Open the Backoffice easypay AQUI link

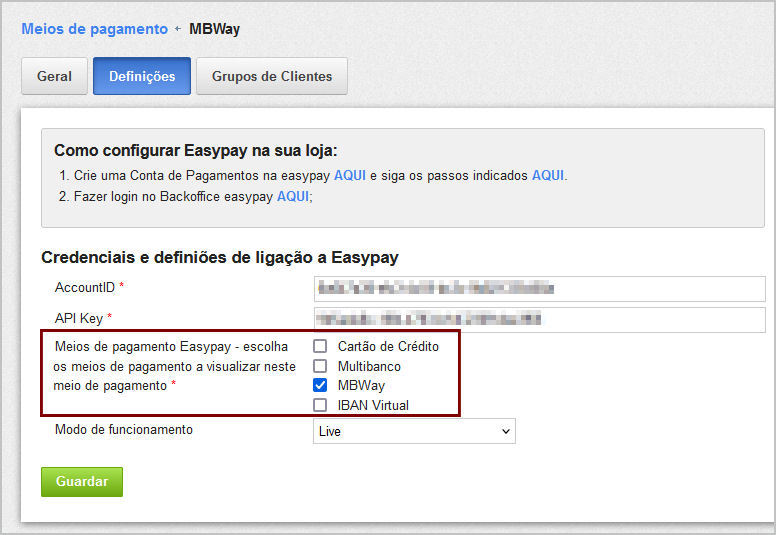click(293, 196)
